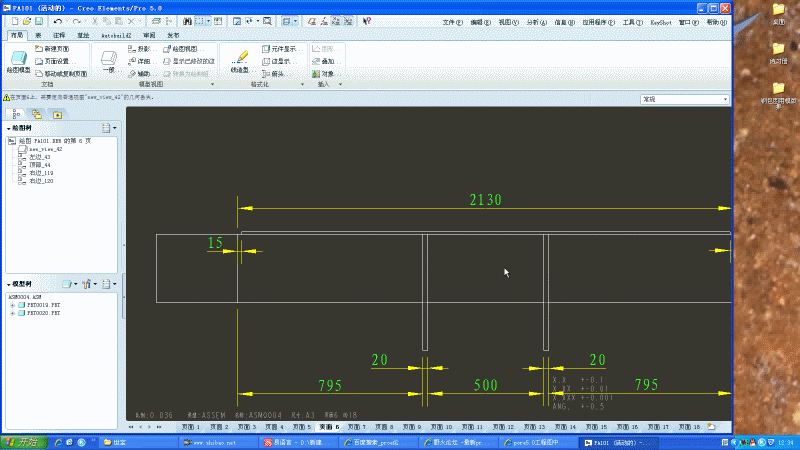Expand the 插入 ribbon group arrow
This screenshot has height=450, width=800.
[340, 85]
